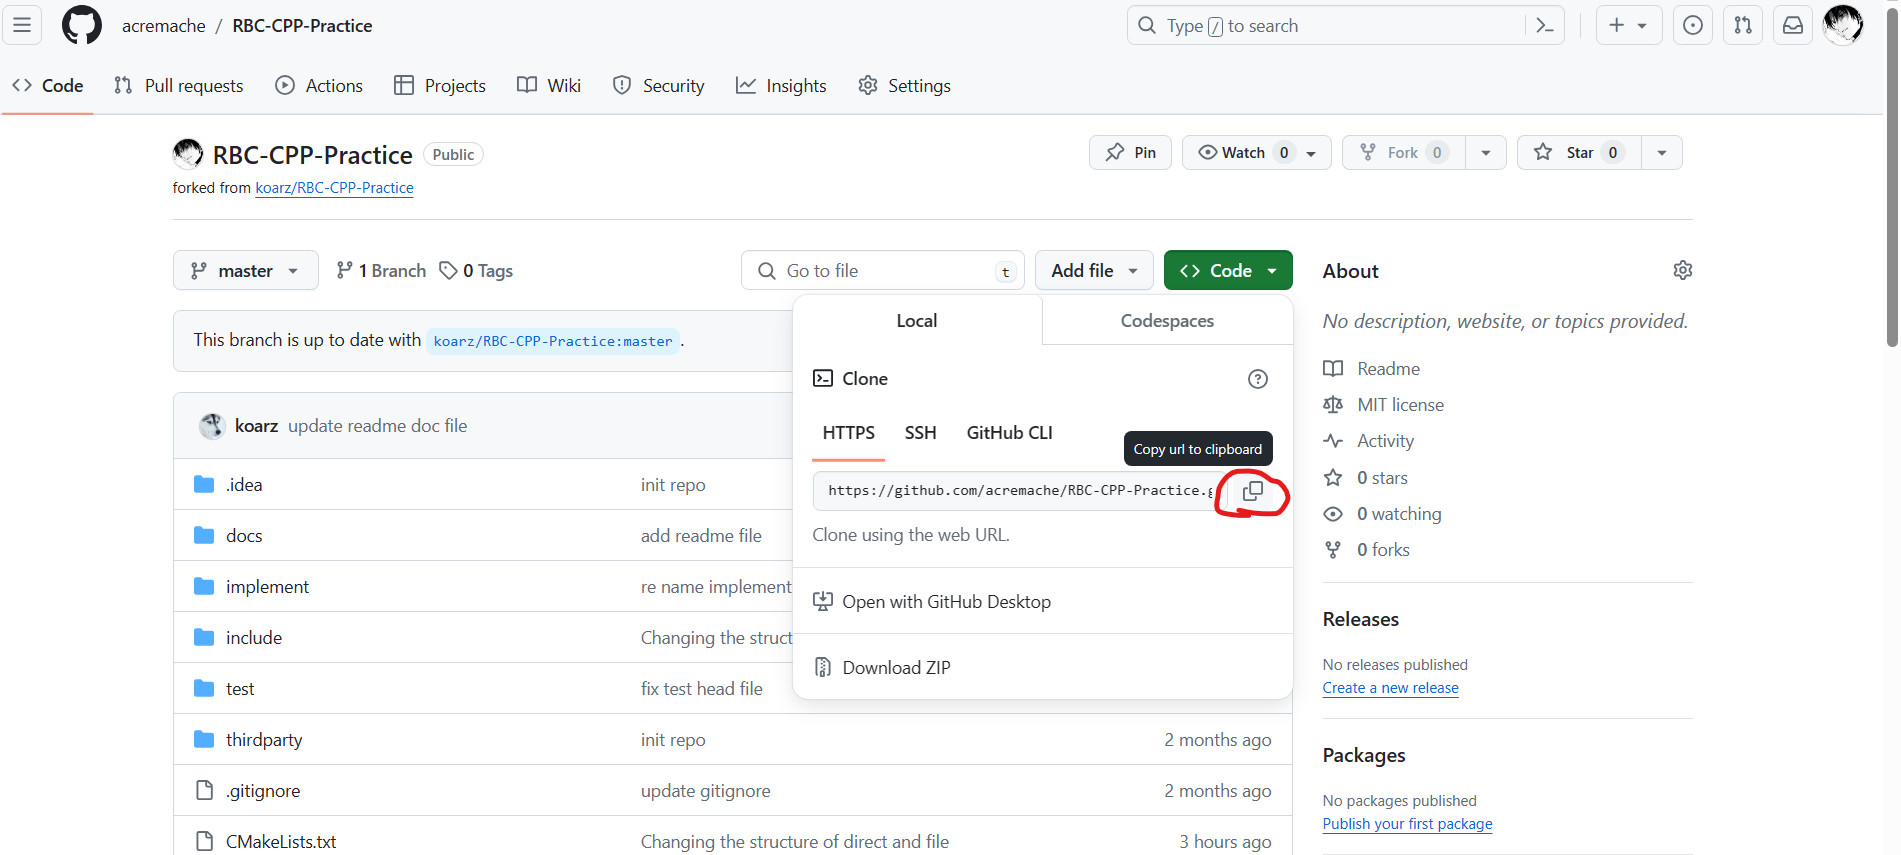The image size is (1901, 855).
Task: Open the koarz/RBC-CPP-Practice forked-from link
Action: click(x=334, y=188)
